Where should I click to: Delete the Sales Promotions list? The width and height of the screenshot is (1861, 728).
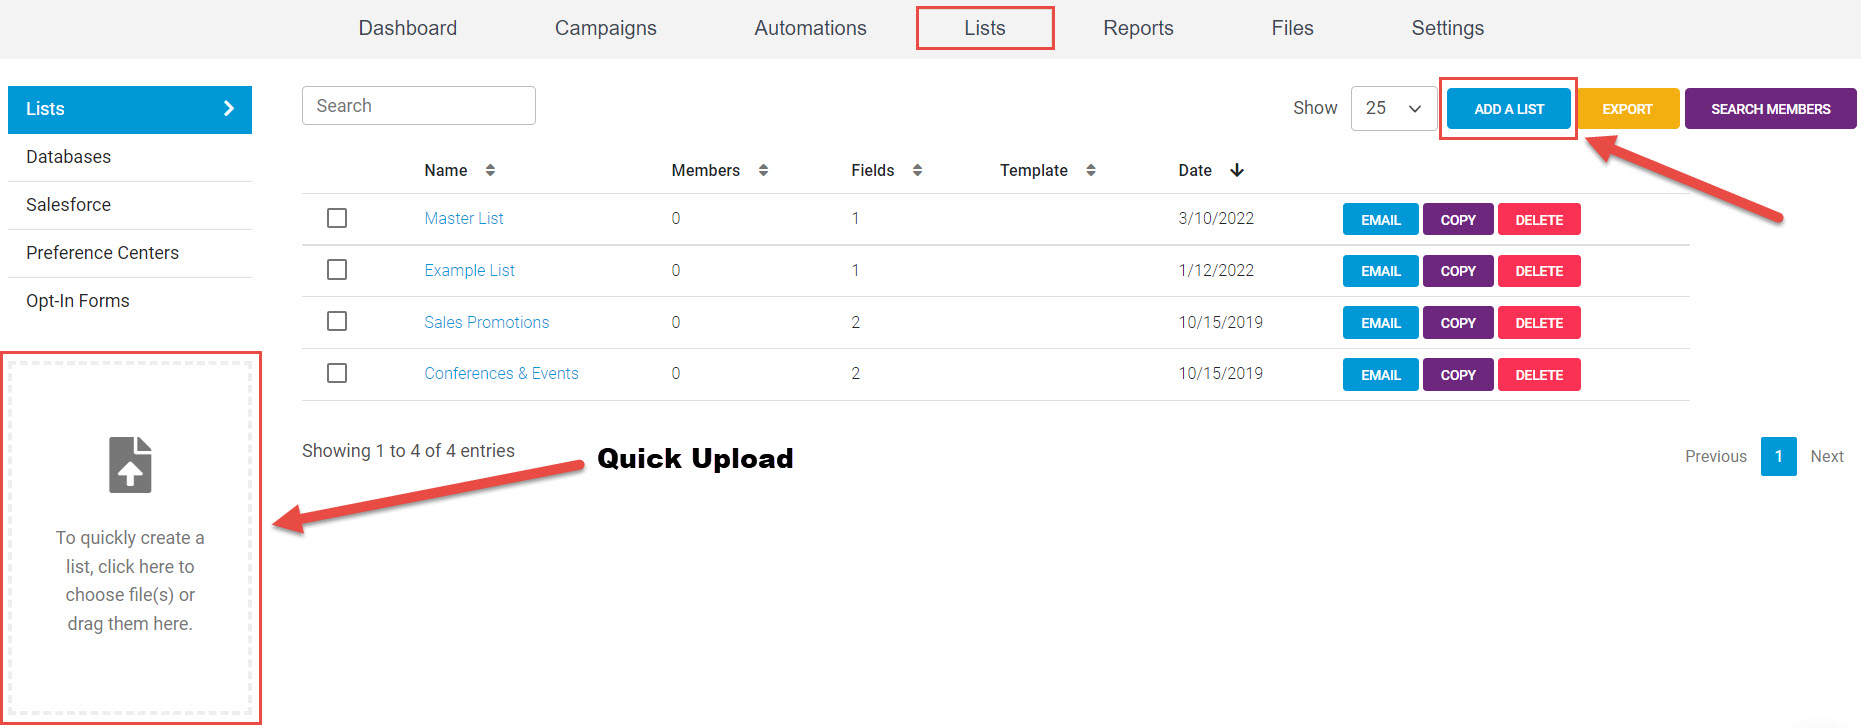[1538, 323]
